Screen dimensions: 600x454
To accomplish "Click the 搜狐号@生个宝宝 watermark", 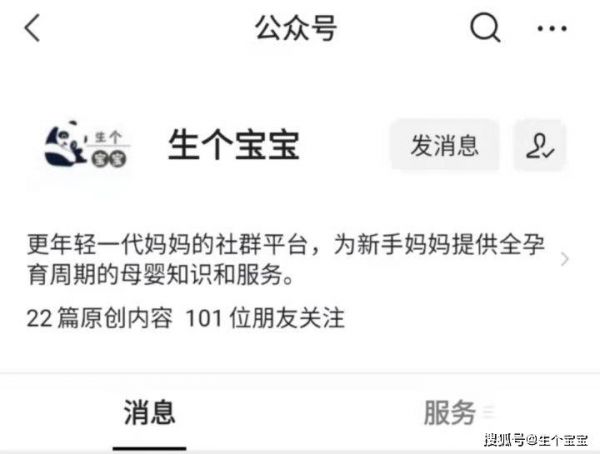I will click(536, 440).
